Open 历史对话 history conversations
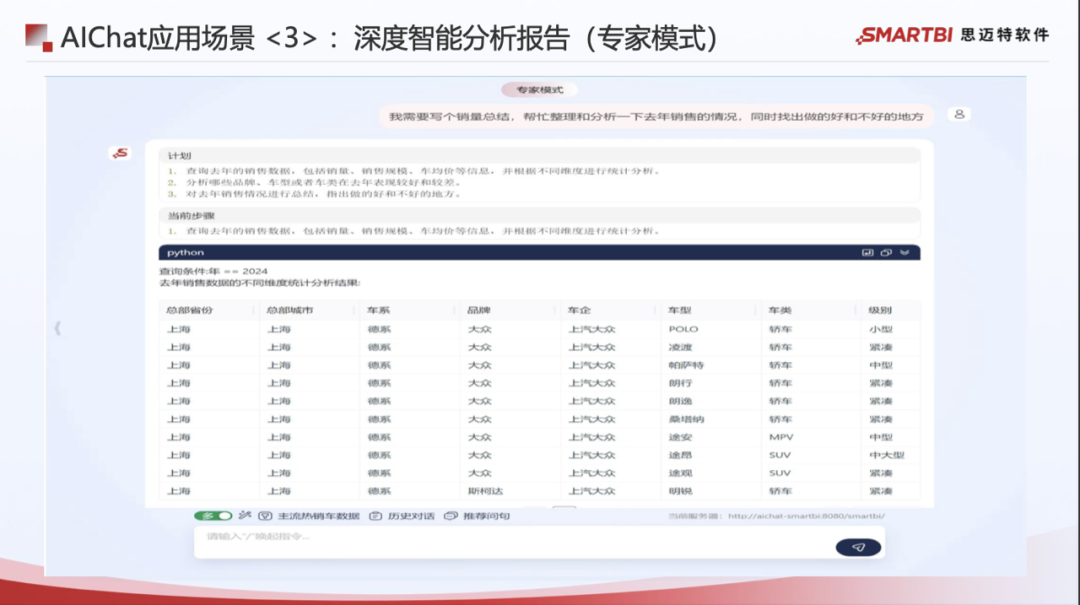This screenshot has height=605, width=1080. (402, 516)
